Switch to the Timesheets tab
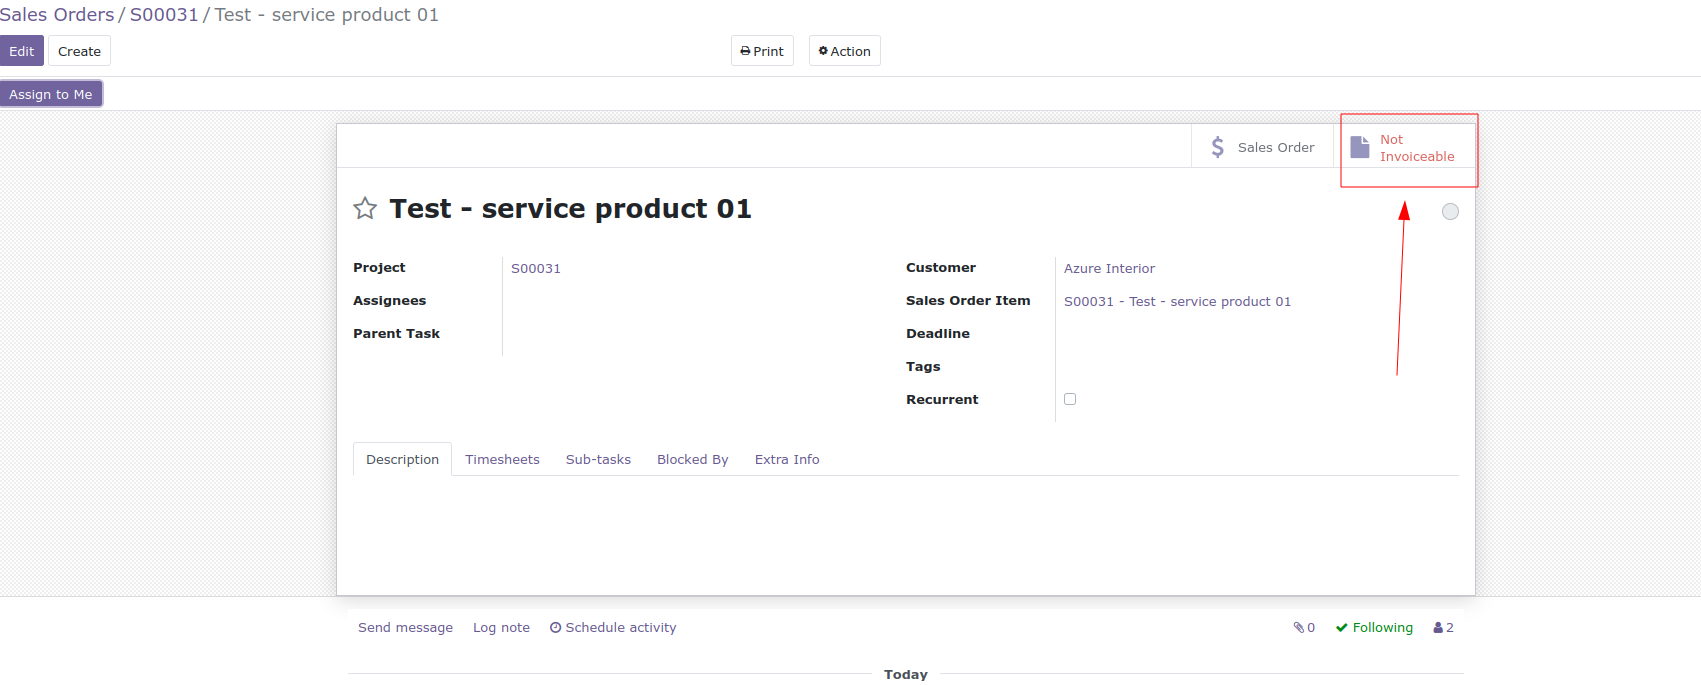1701x685 pixels. click(x=502, y=459)
